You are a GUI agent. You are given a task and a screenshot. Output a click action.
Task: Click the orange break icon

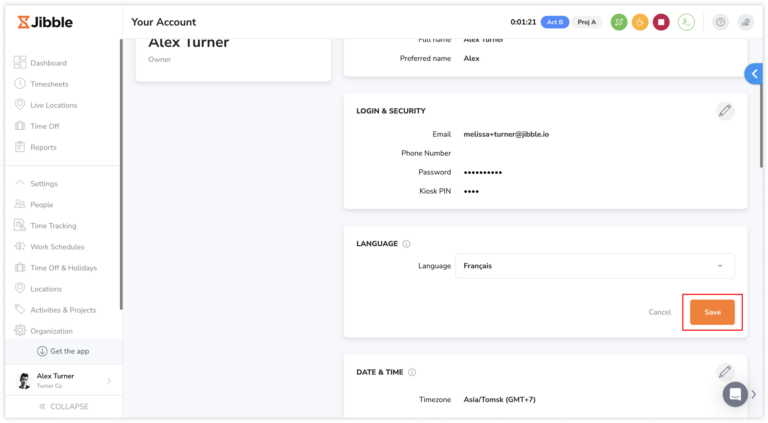[x=640, y=22]
